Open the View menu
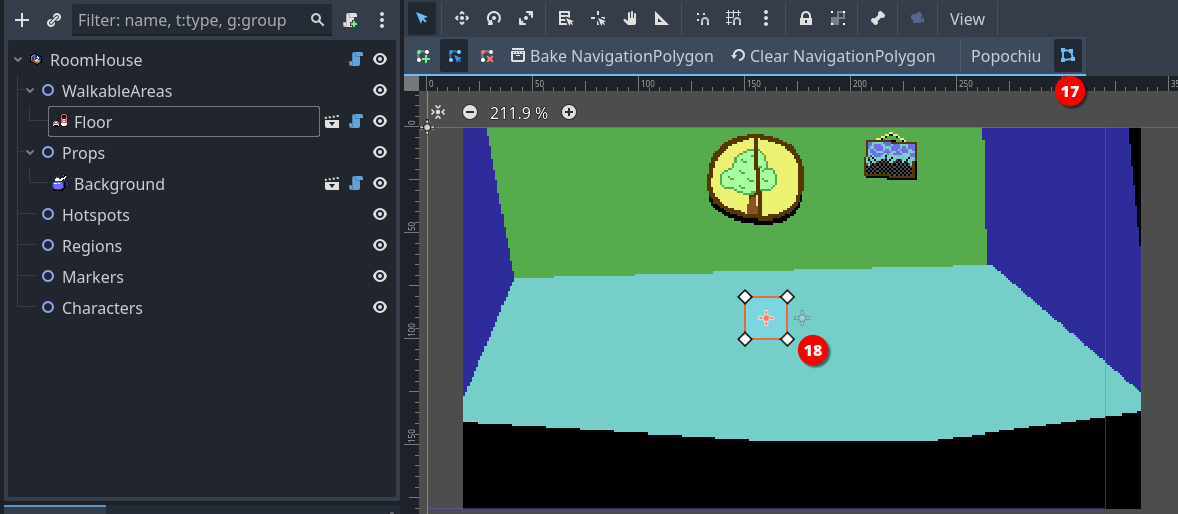1178x514 pixels. coord(967,20)
